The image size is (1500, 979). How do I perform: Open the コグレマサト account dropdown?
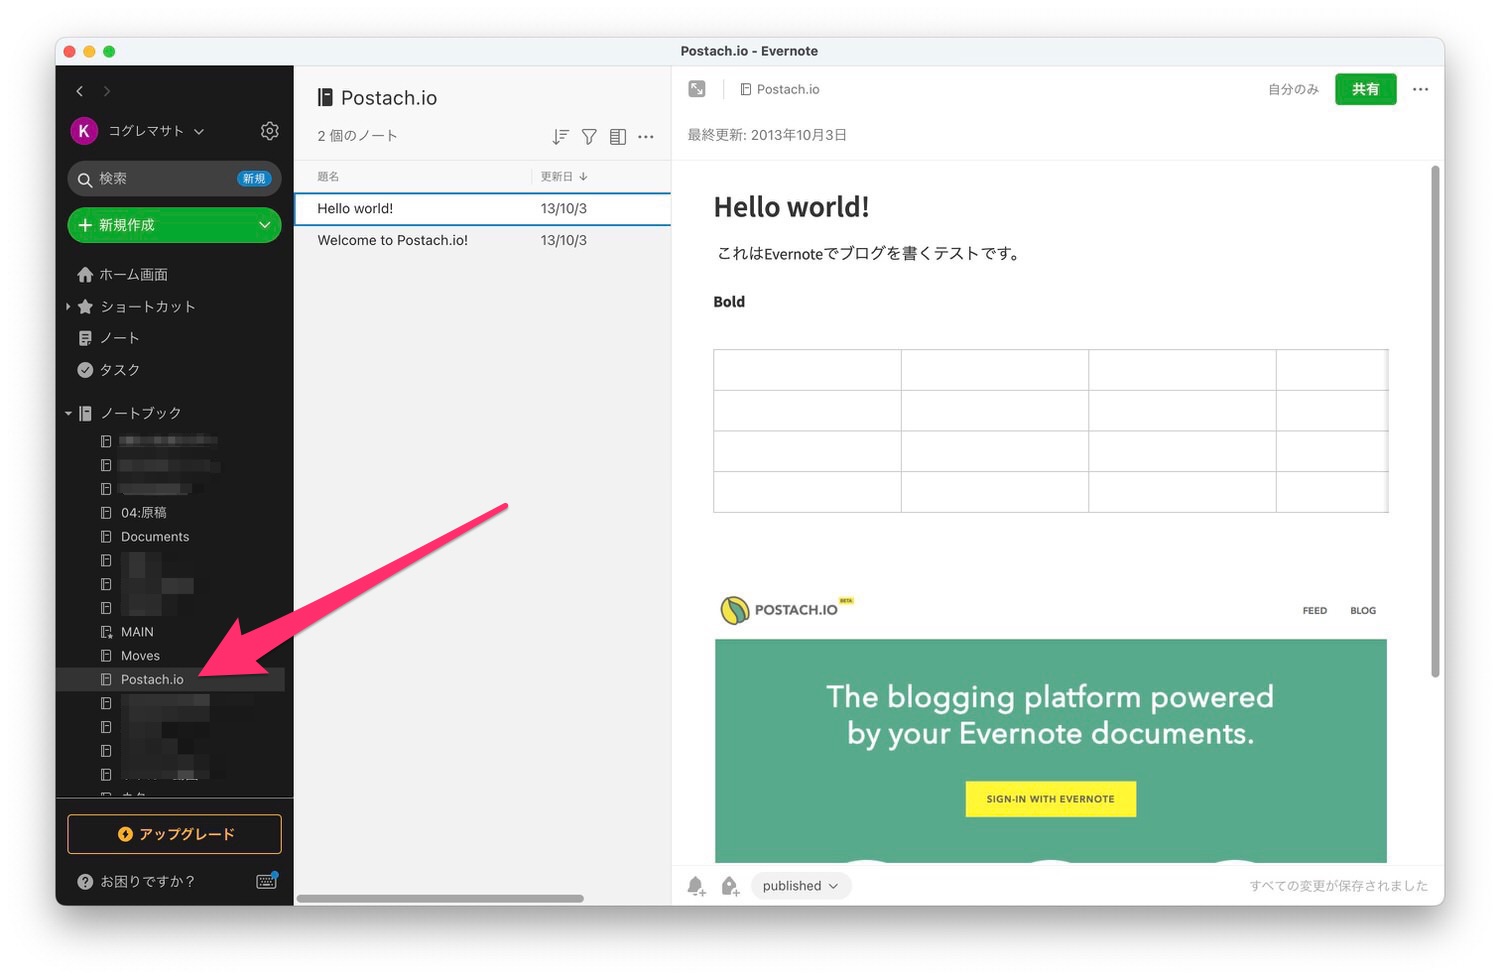156,131
